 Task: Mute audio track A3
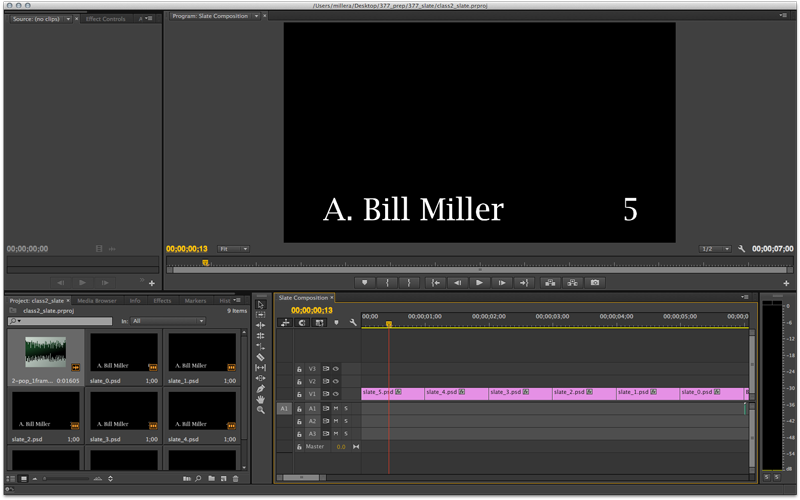336,434
